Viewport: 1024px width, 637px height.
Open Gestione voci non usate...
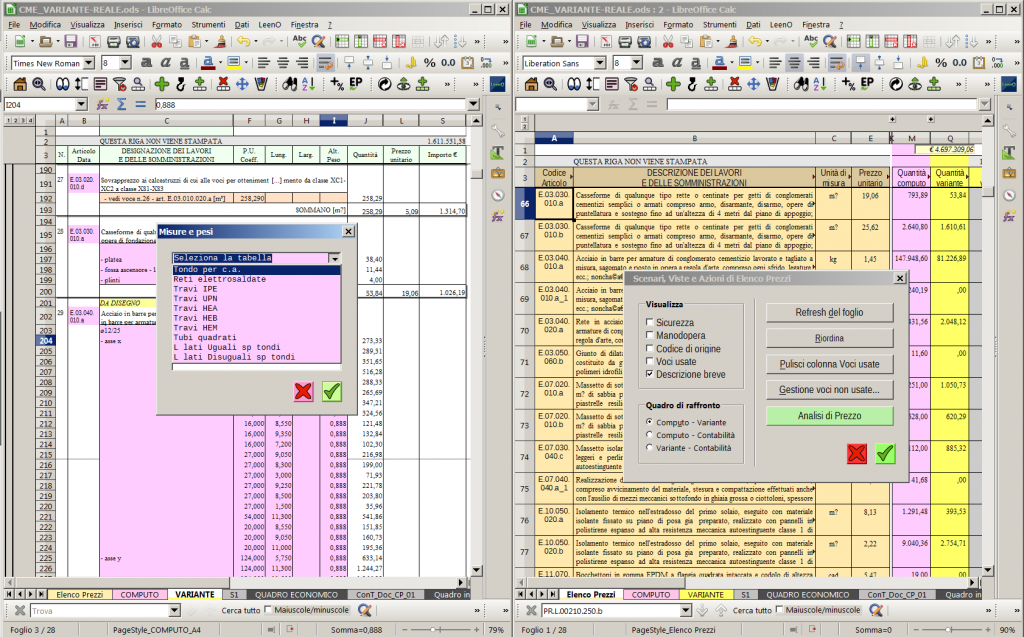tap(829, 390)
